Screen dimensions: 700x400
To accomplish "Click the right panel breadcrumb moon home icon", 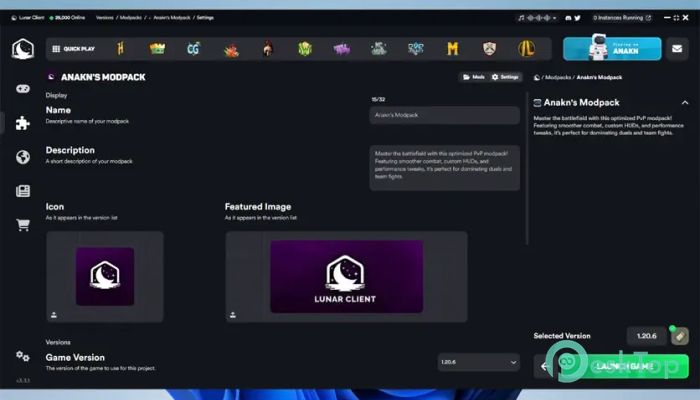I will (537, 77).
